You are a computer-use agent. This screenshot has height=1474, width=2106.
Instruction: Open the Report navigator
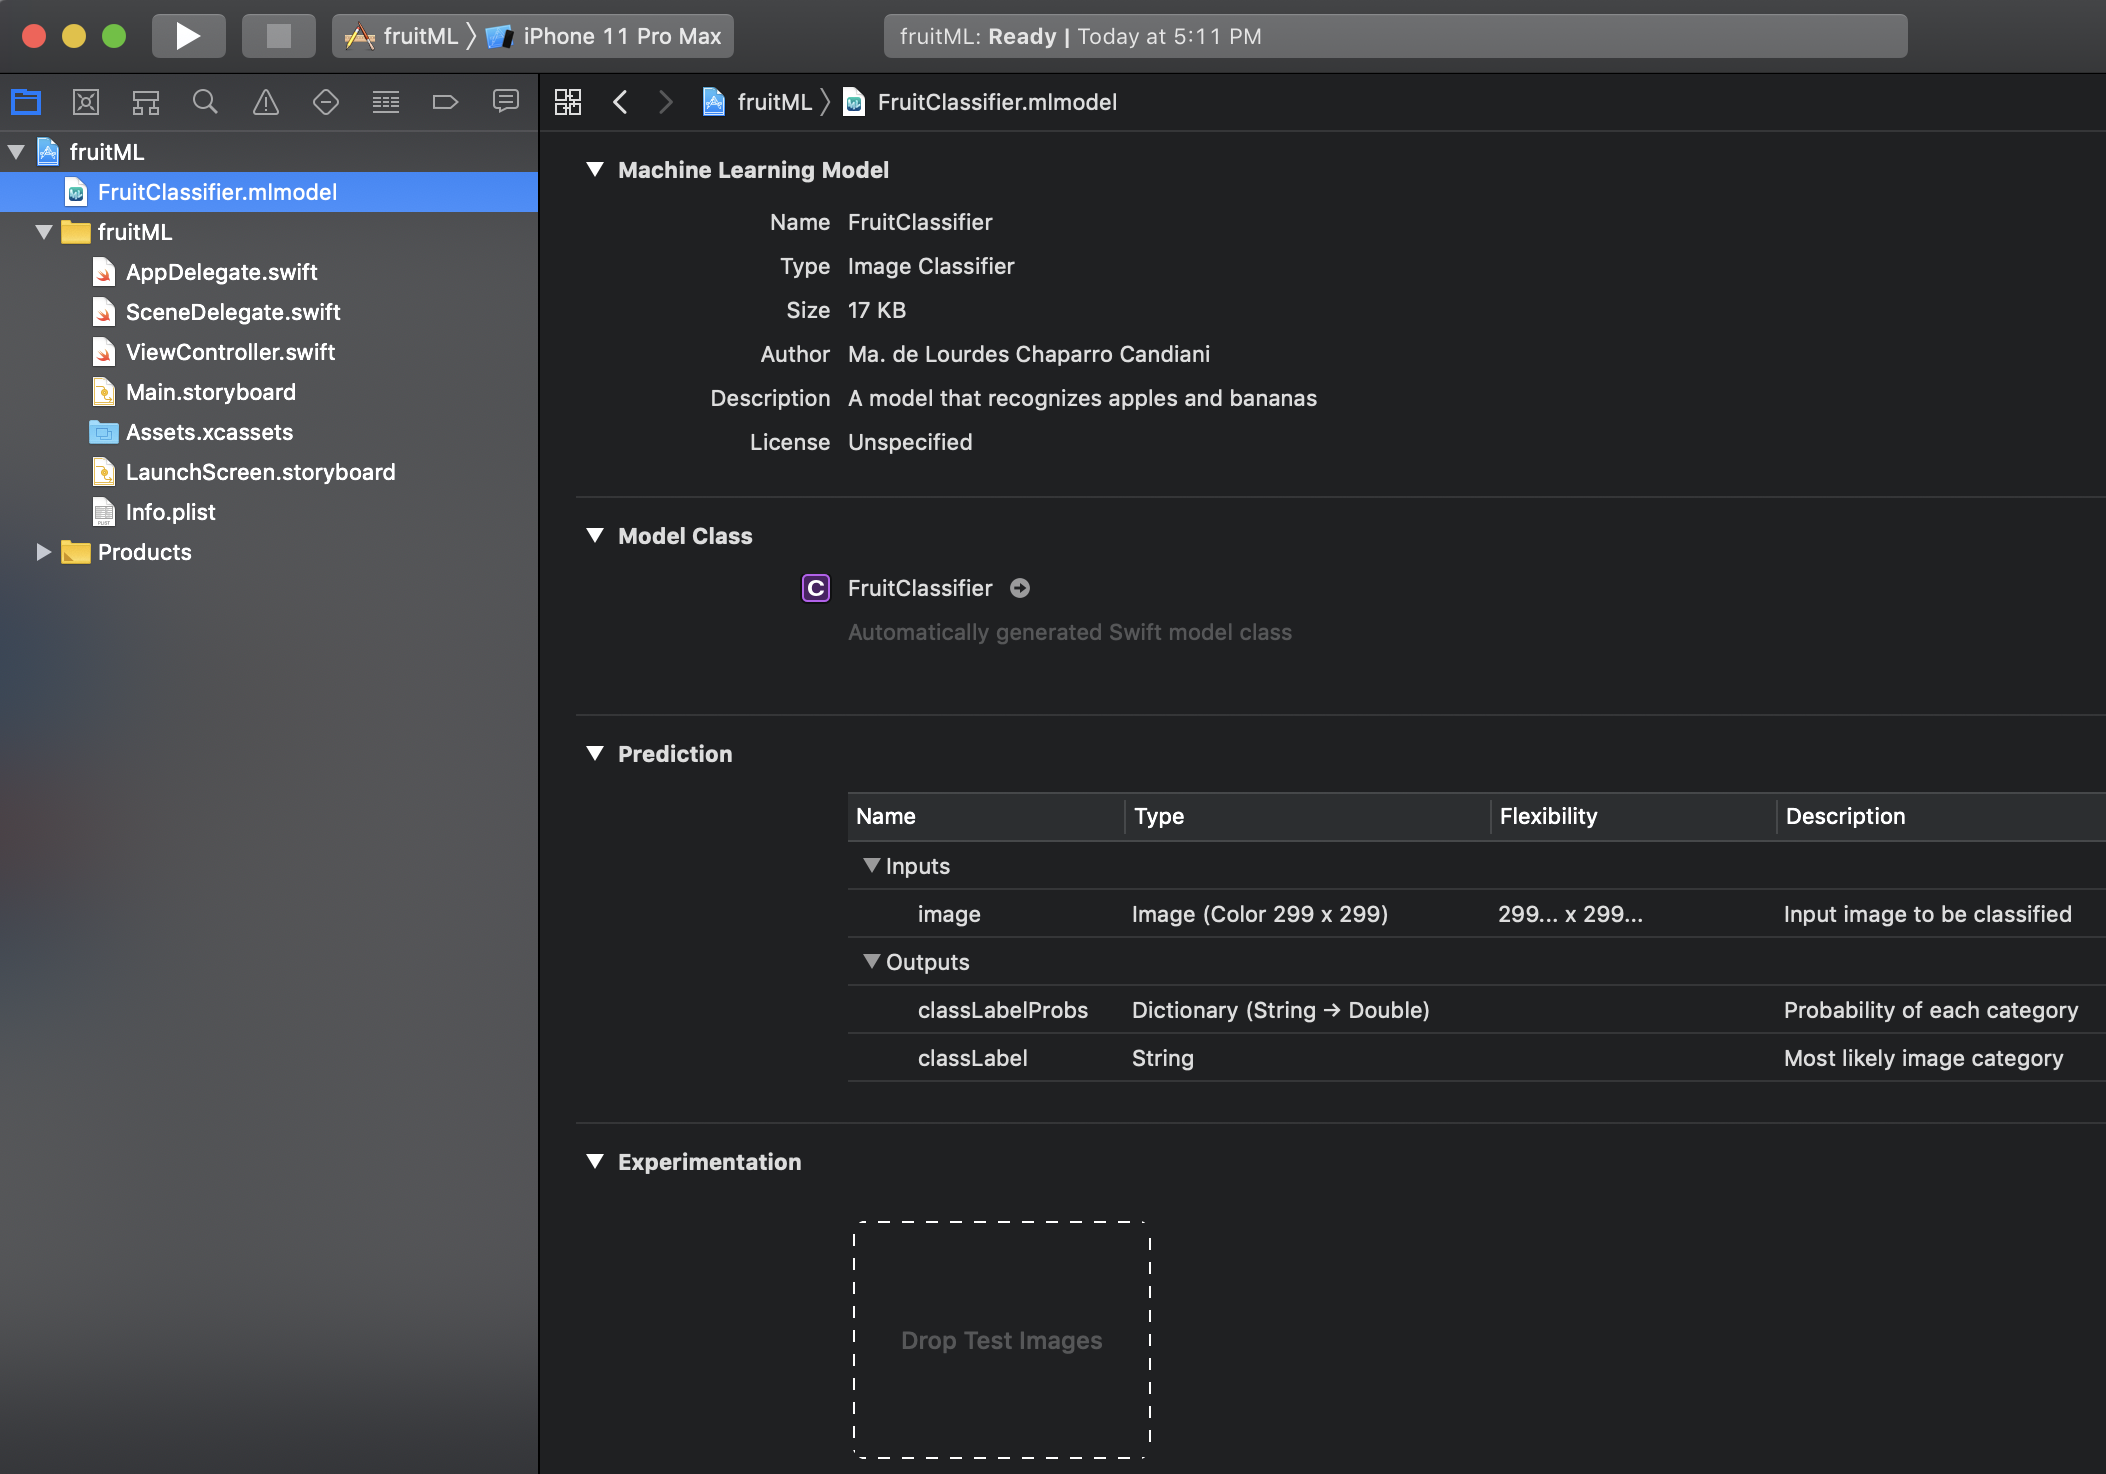pyautogui.click(x=506, y=102)
